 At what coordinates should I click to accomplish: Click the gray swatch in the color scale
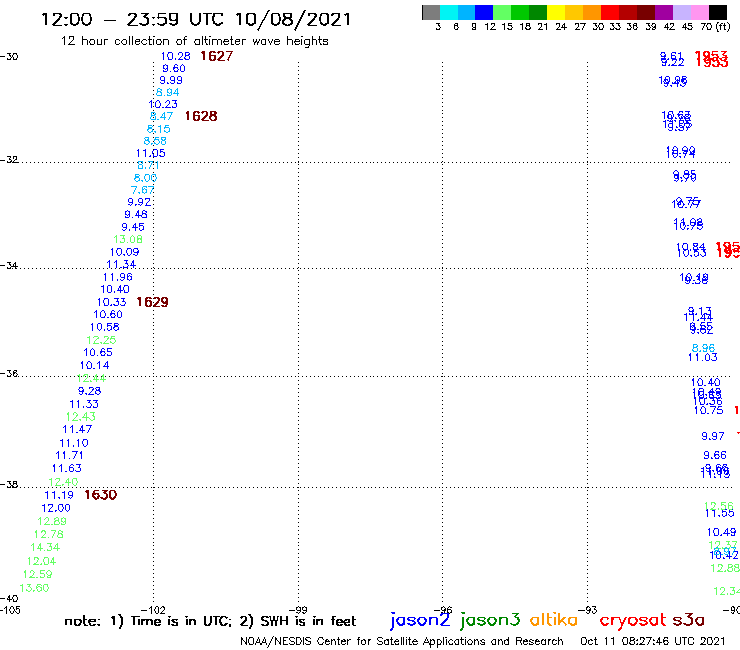[x=431, y=12]
